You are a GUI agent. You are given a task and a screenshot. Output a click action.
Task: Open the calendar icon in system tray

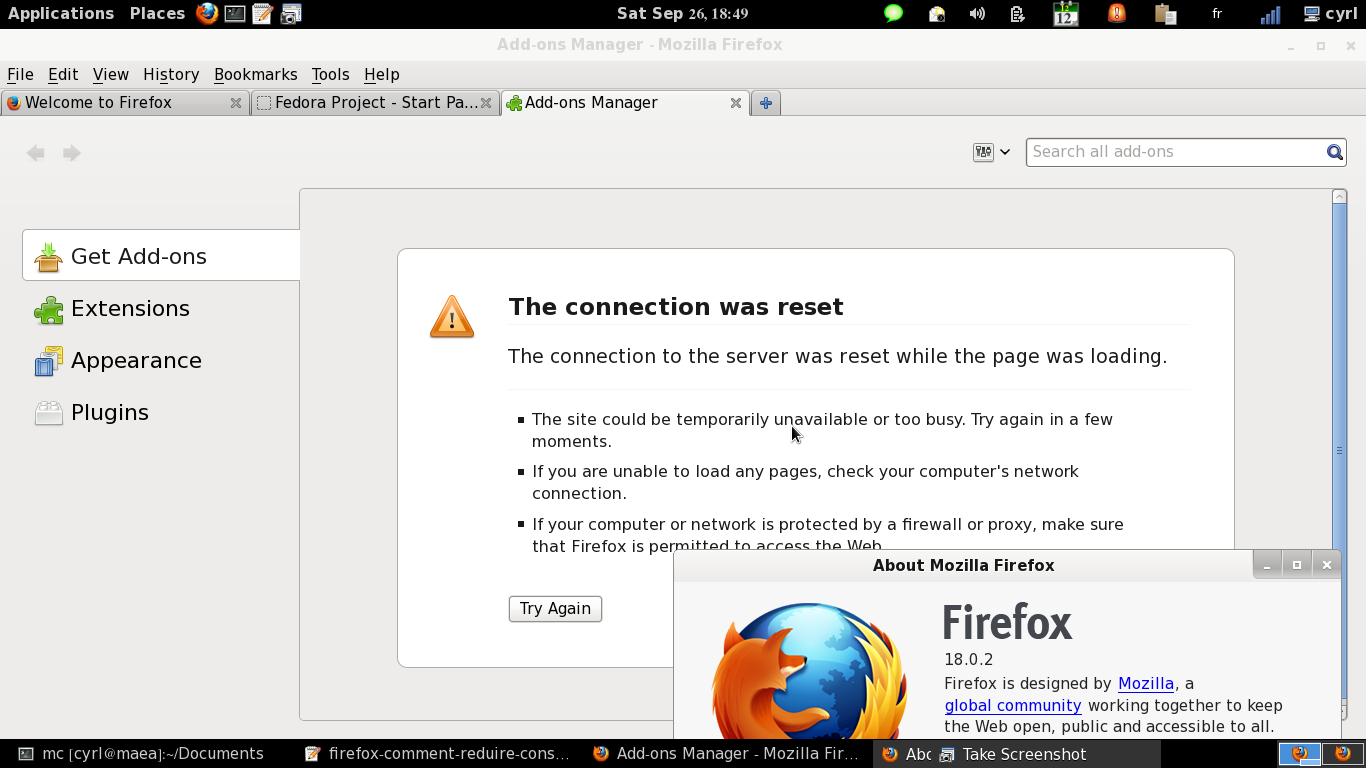click(x=1066, y=14)
